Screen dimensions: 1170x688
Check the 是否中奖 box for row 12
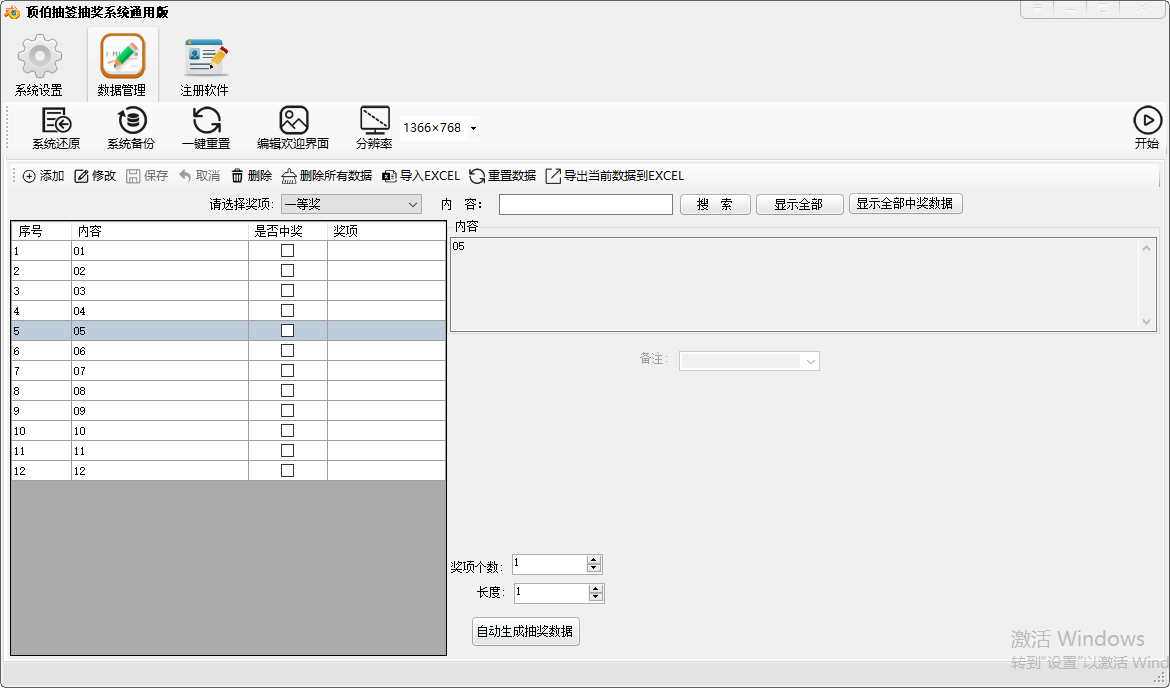pos(287,471)
